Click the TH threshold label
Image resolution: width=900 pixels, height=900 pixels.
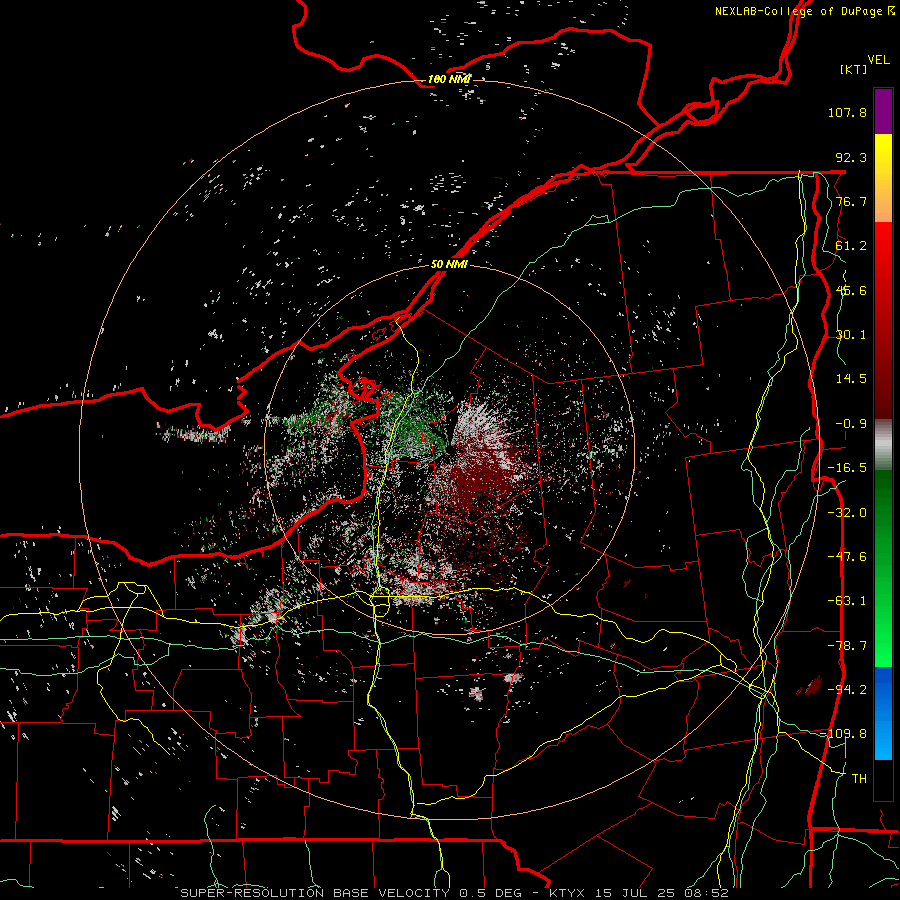(859, 779)
